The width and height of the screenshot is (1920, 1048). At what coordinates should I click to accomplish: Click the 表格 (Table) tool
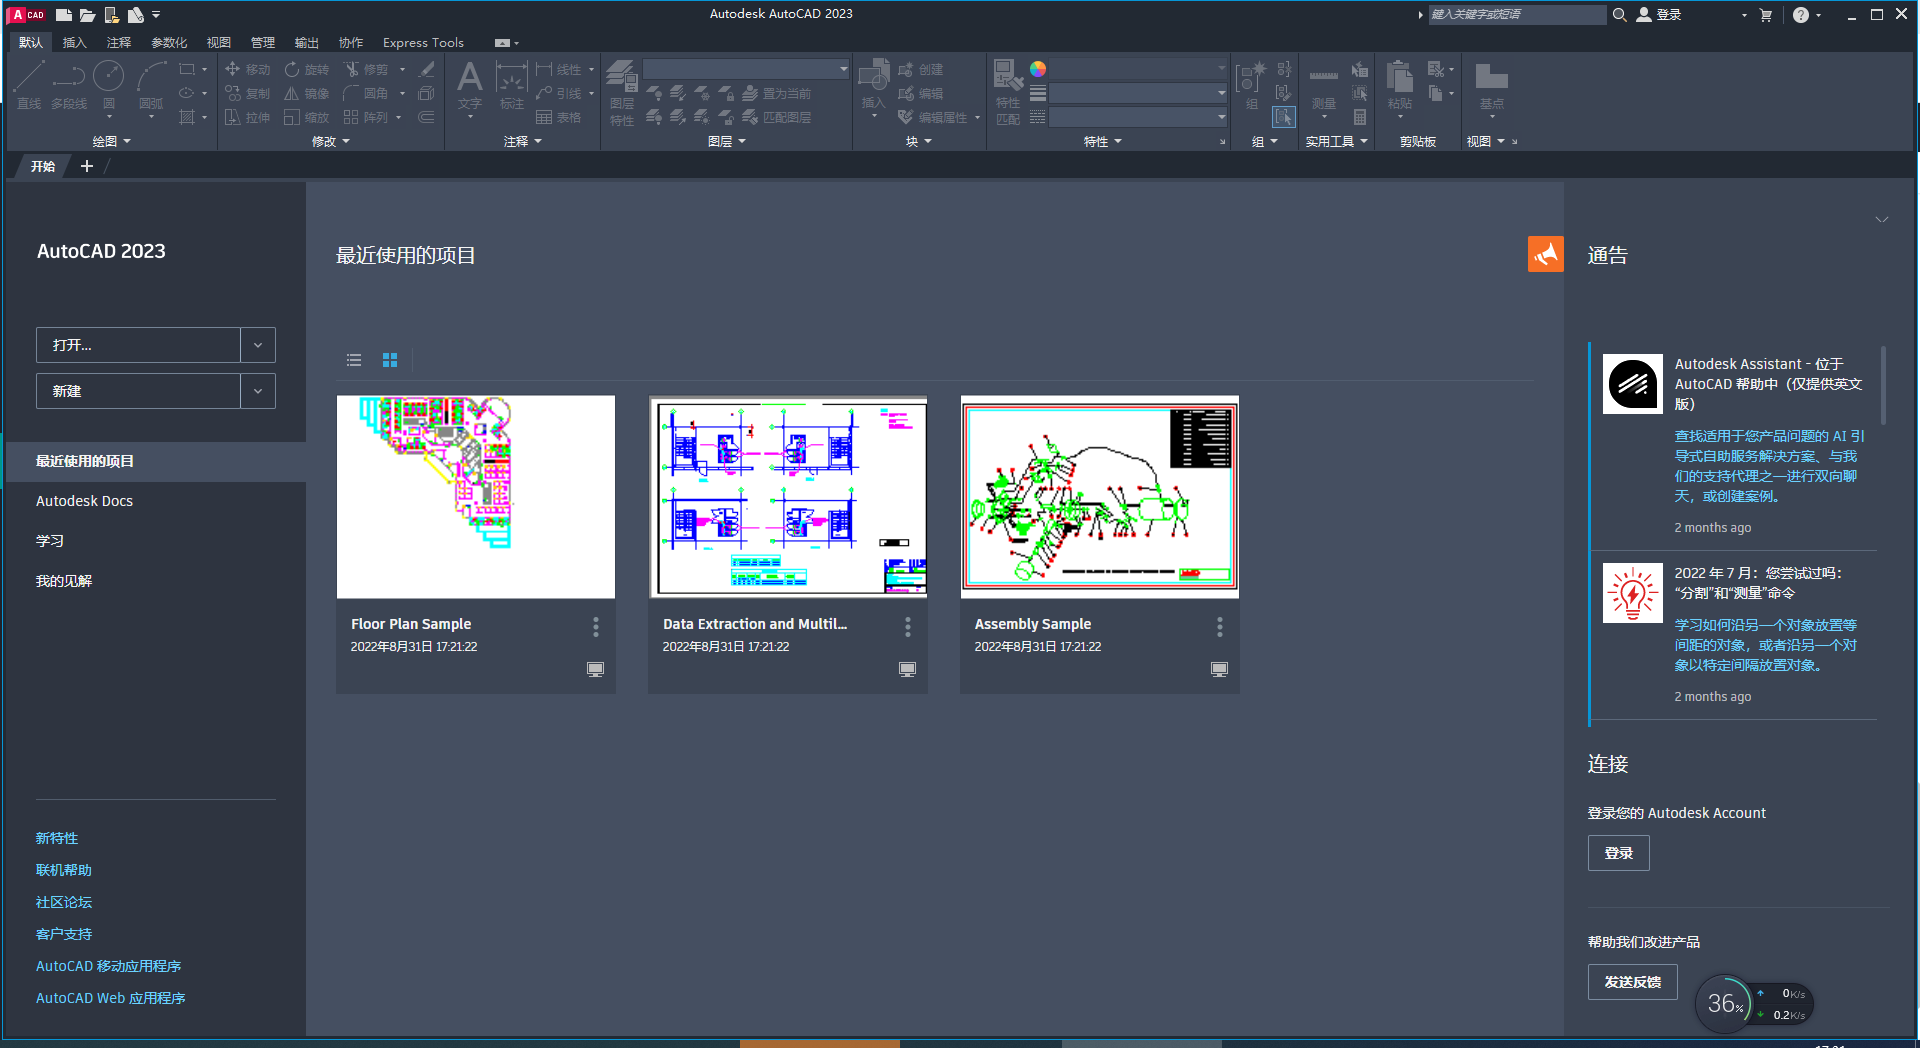coord(559,117)
